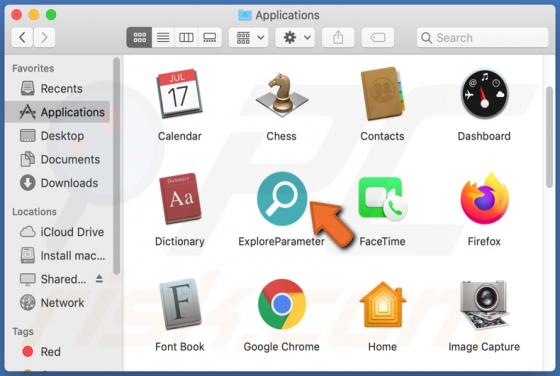Click into the Search field
This screenshot has width=560, height=376.
(482, 37)
